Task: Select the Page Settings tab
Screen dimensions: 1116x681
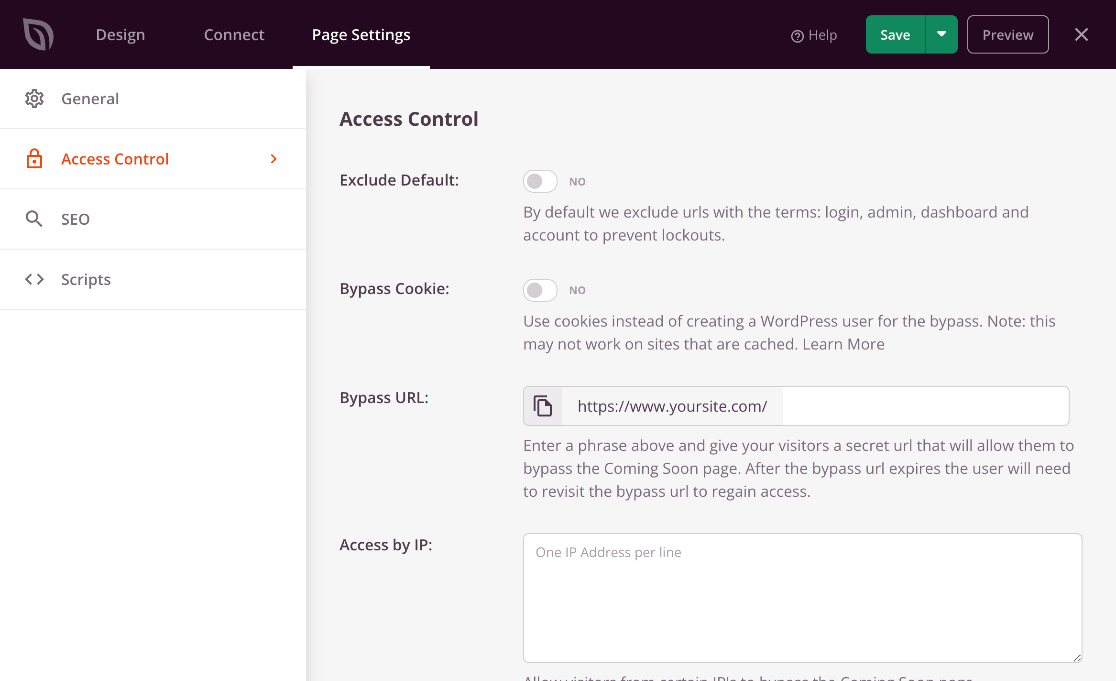Action: point(361,34)
